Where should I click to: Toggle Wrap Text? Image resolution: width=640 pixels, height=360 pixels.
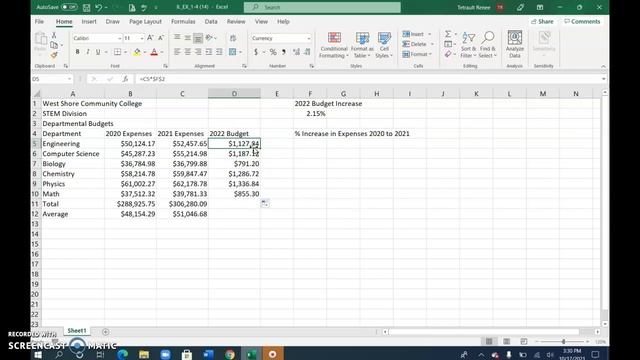point(233,38)
